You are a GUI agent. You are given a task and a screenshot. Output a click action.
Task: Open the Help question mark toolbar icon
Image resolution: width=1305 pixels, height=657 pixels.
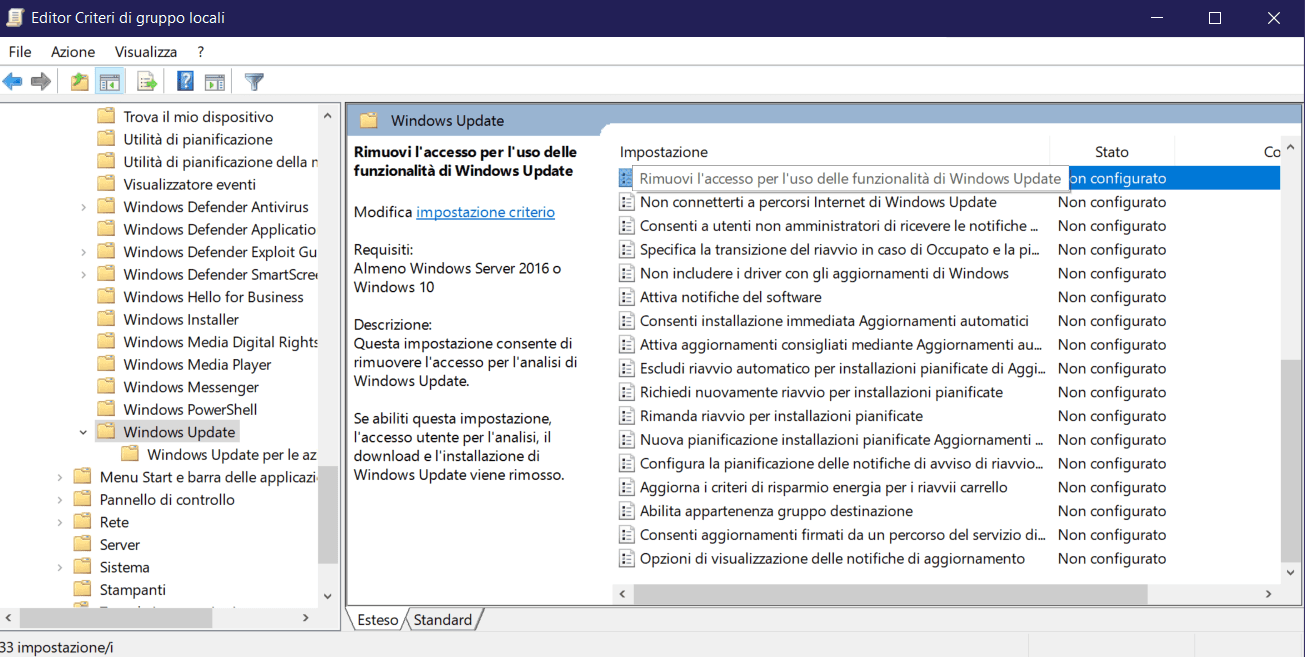pyautogui.click(x=185, y=81)
